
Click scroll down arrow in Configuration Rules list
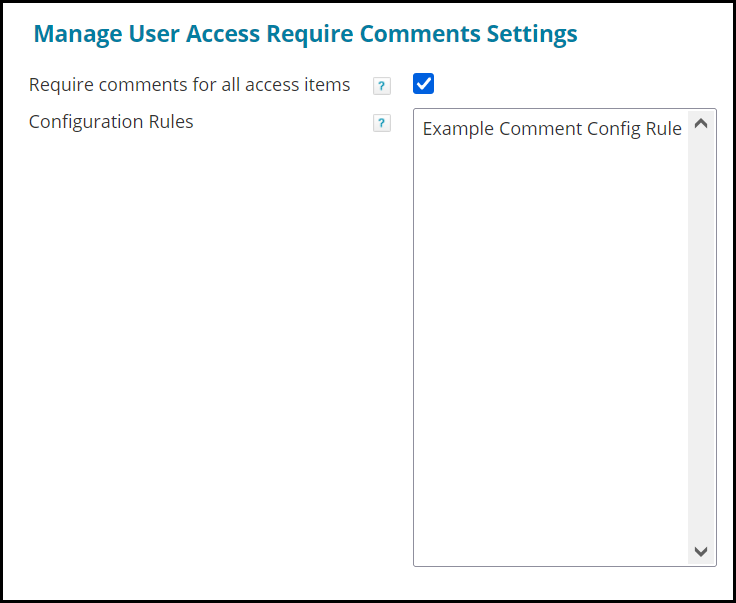tap(700, 551)
